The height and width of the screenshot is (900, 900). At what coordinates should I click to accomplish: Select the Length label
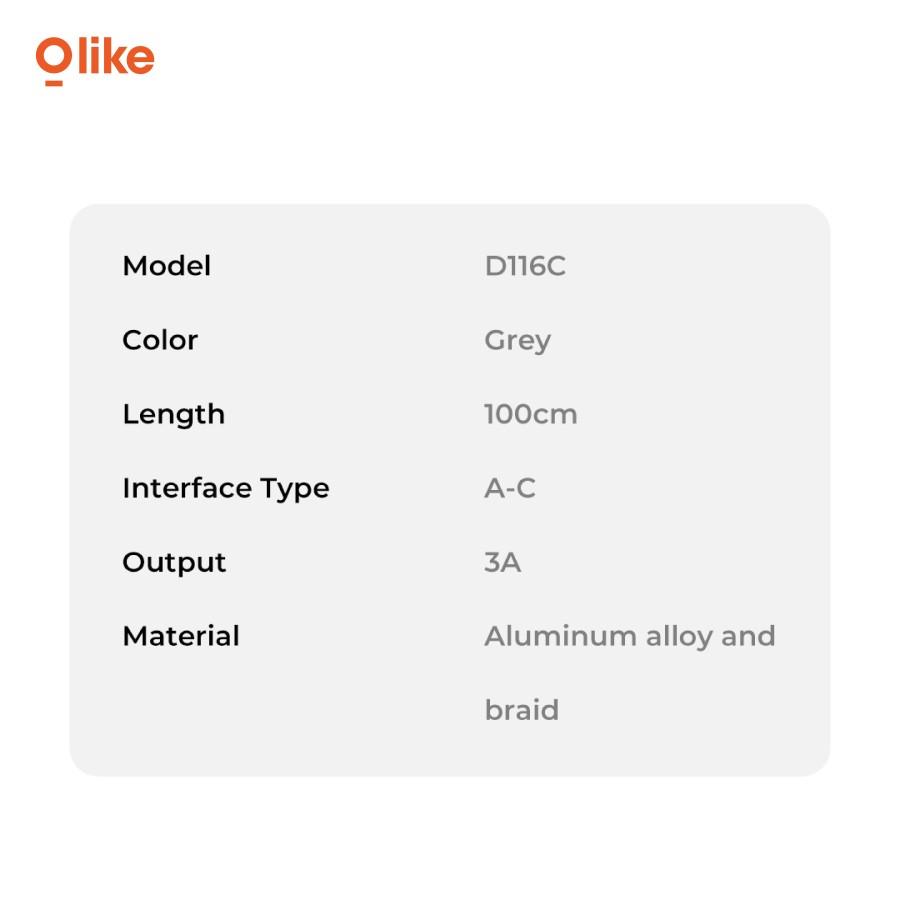[x=174, y=415]
